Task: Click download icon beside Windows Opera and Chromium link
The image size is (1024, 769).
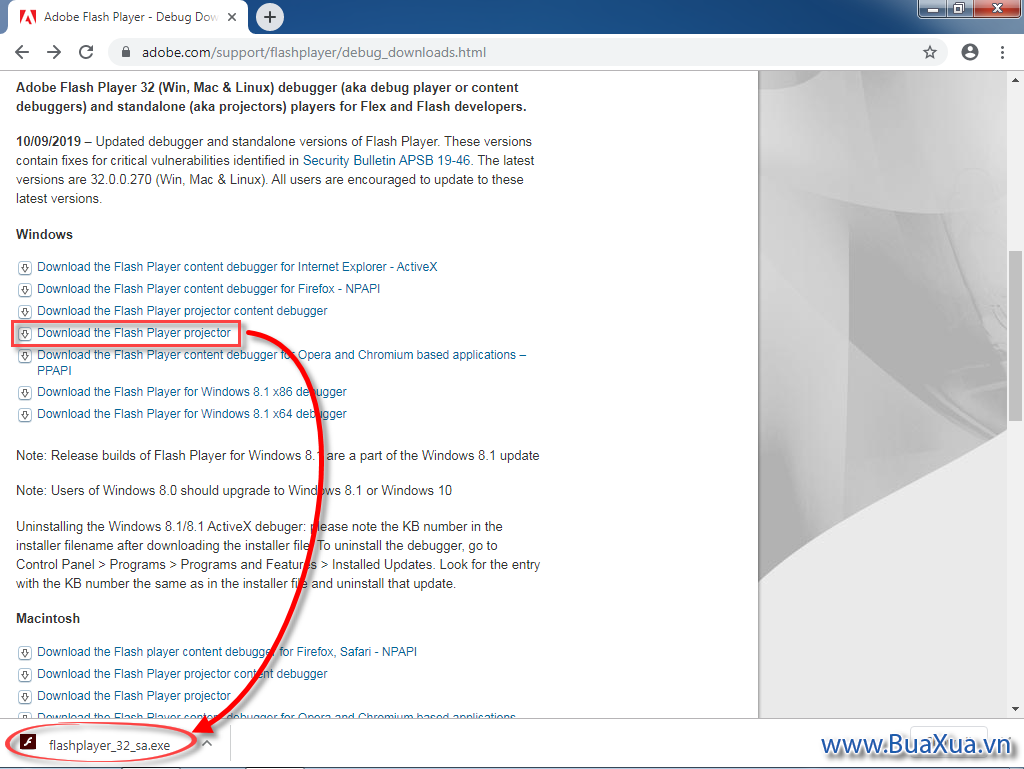Action: coord(25,356)
